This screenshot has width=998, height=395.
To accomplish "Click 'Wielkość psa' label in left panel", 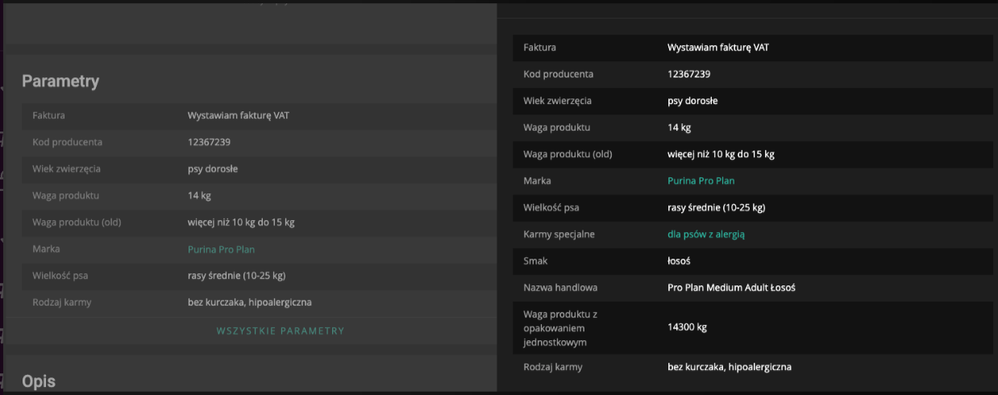I will 60,276.
